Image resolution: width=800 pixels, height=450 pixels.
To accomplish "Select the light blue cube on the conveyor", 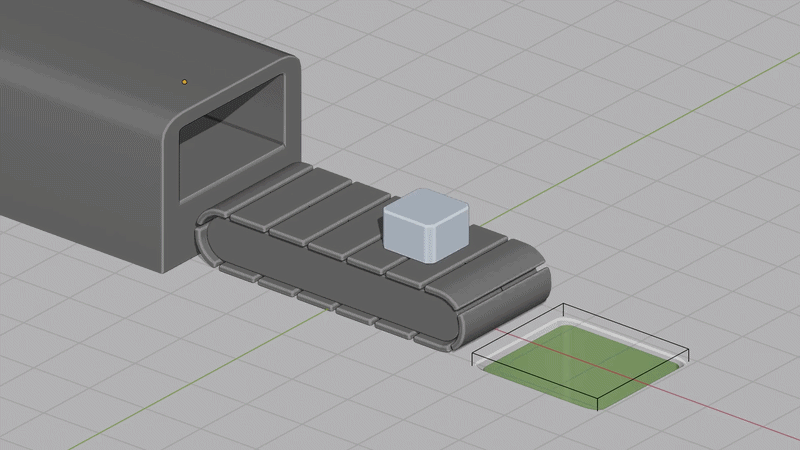I will (x=426, y=226).
